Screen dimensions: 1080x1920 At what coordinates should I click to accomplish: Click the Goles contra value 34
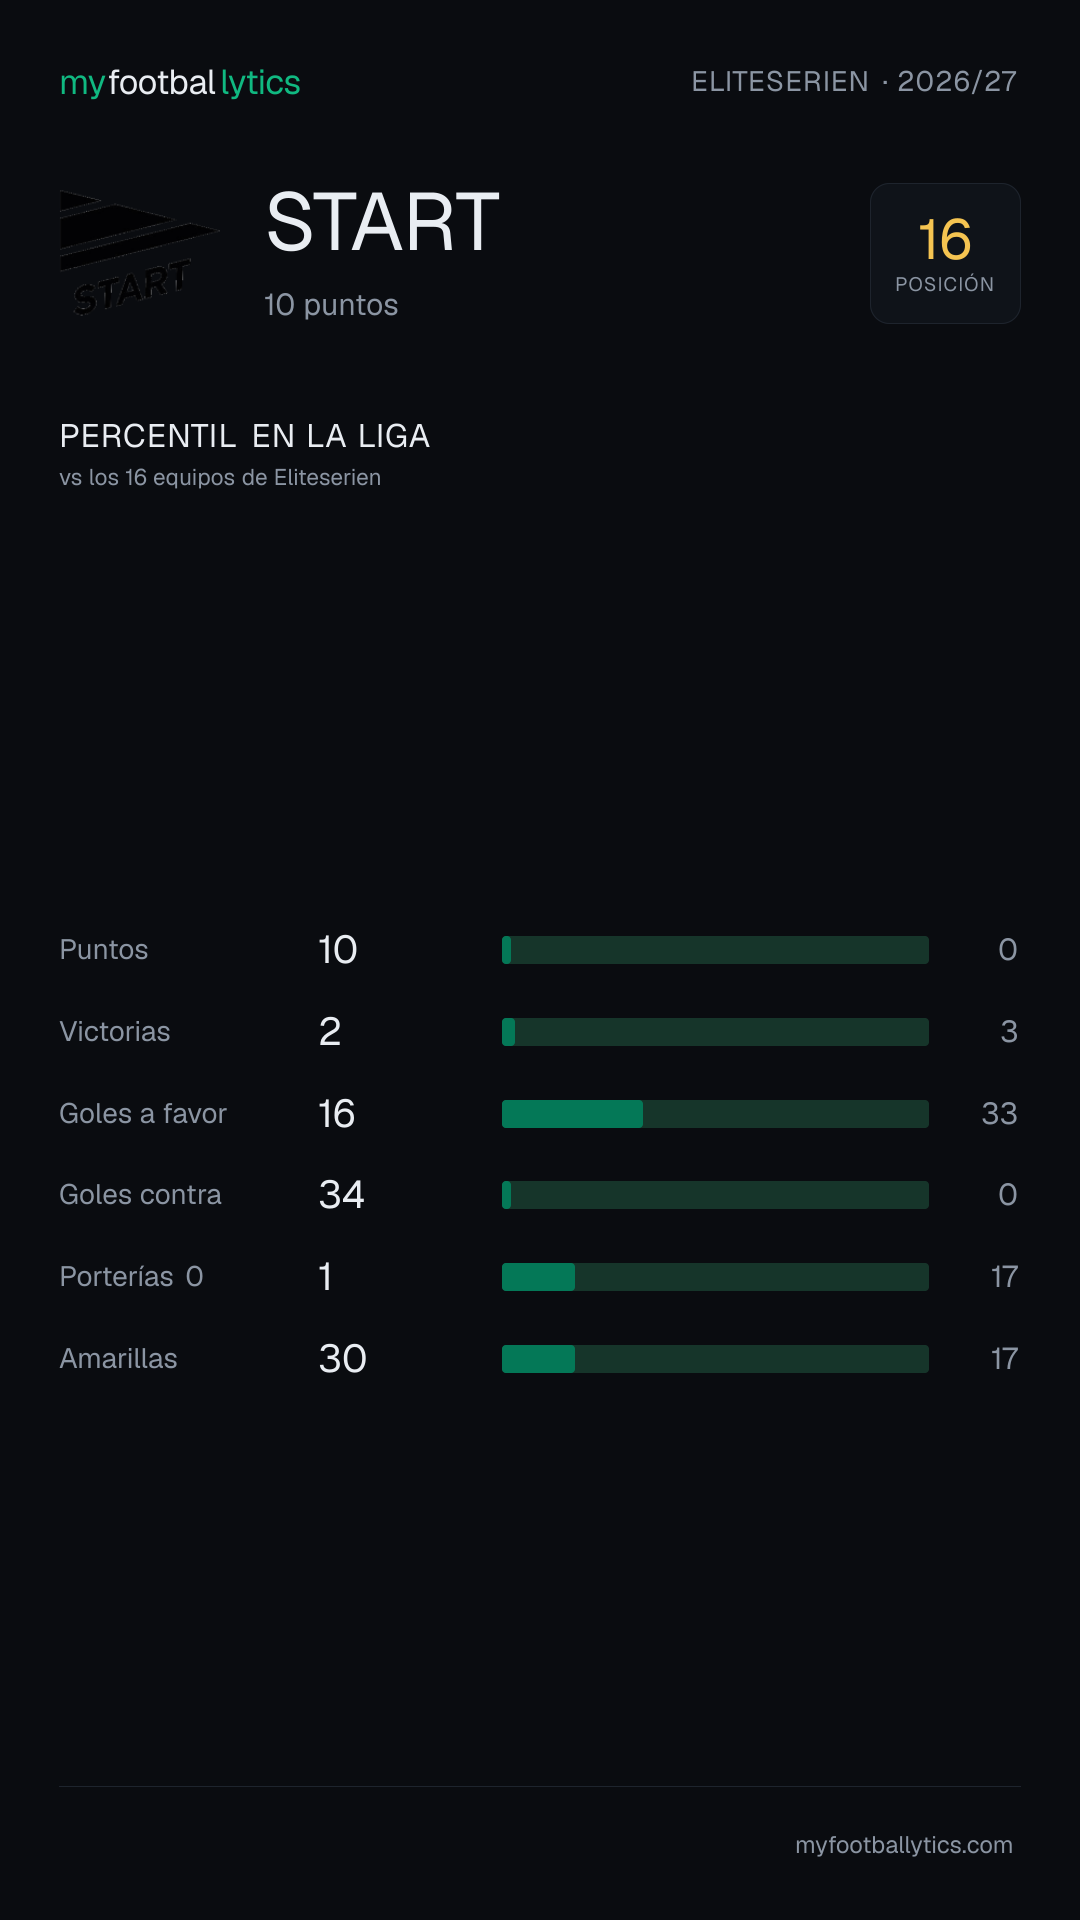point(342,1195)
